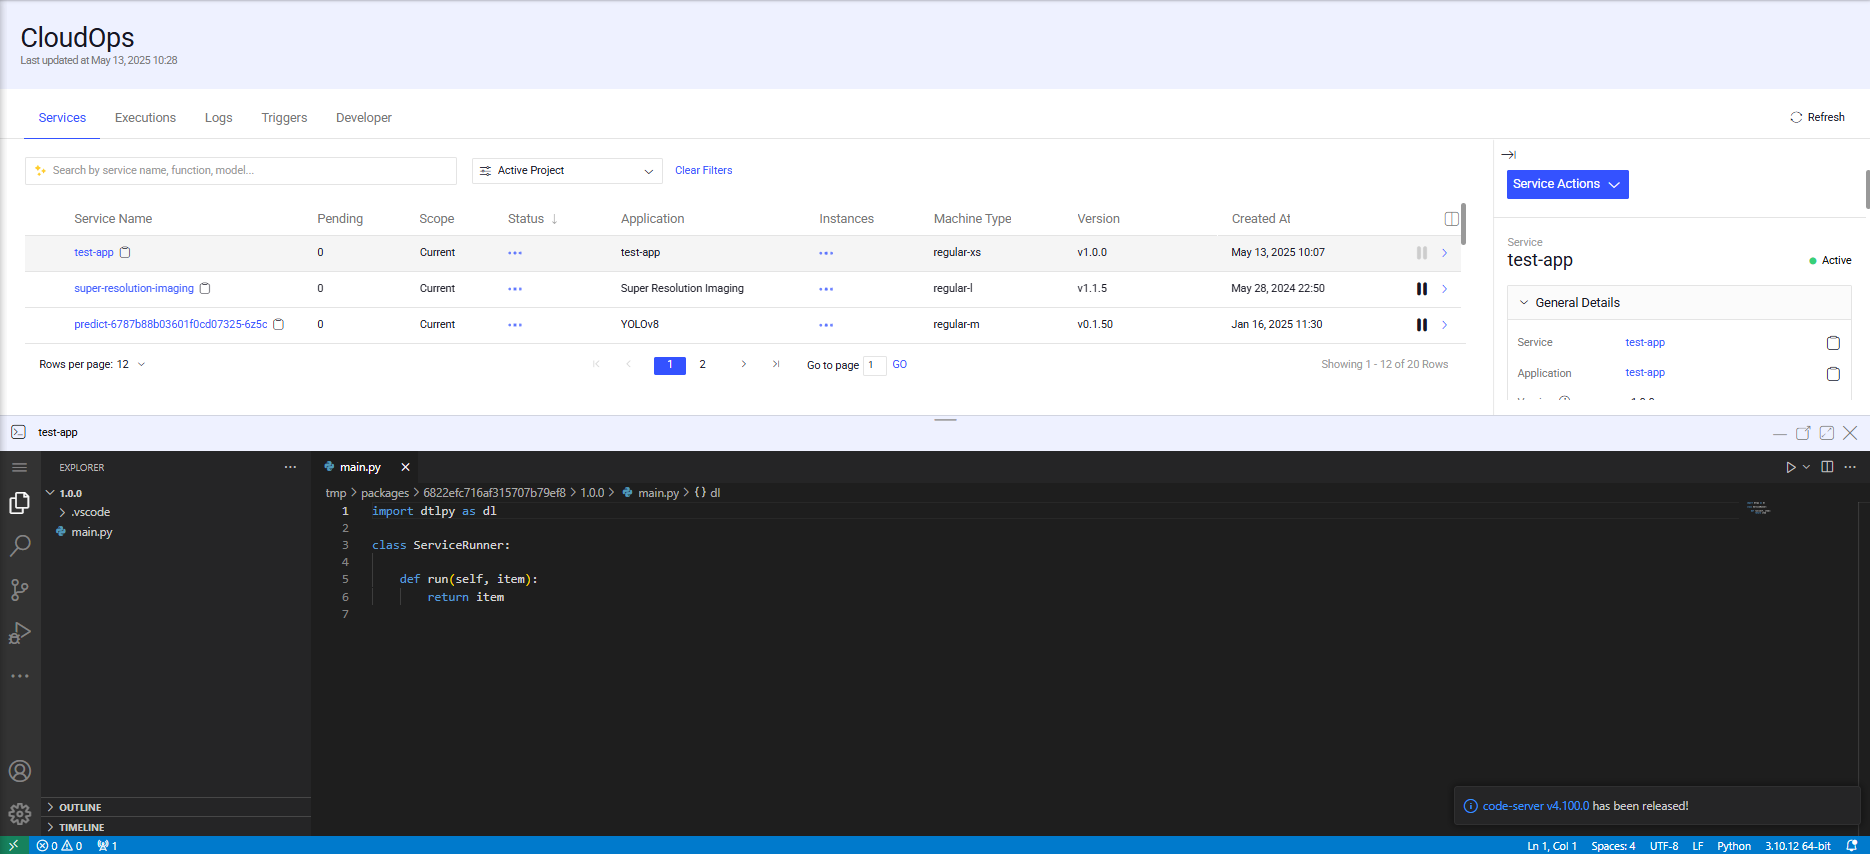This screenshot has height=854, width=1870.
Task: Open test-app service link in table
Action: click(x=94, y=252)
